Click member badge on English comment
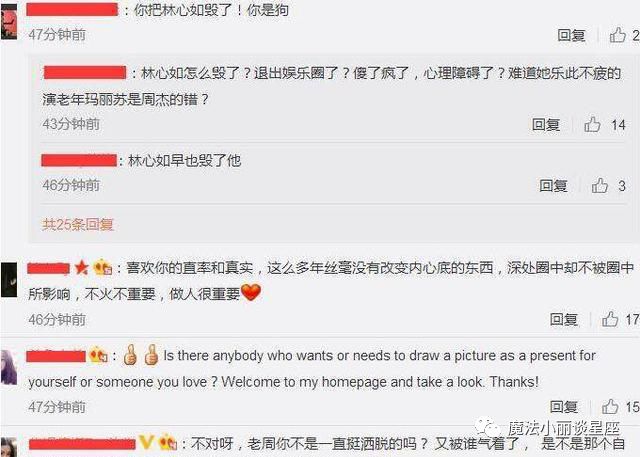Image resolution: width=640 pixels, height=457 pixels. 98,355
